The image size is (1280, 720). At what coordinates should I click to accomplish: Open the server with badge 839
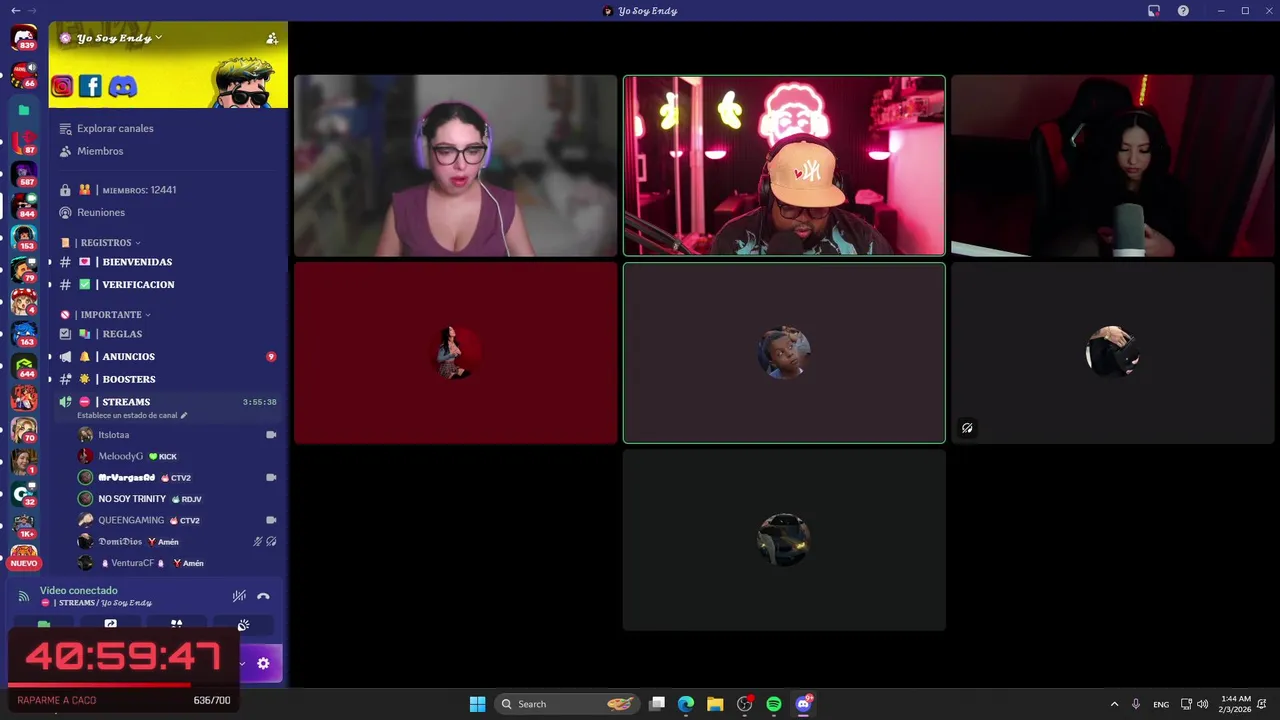pos(24,39)
